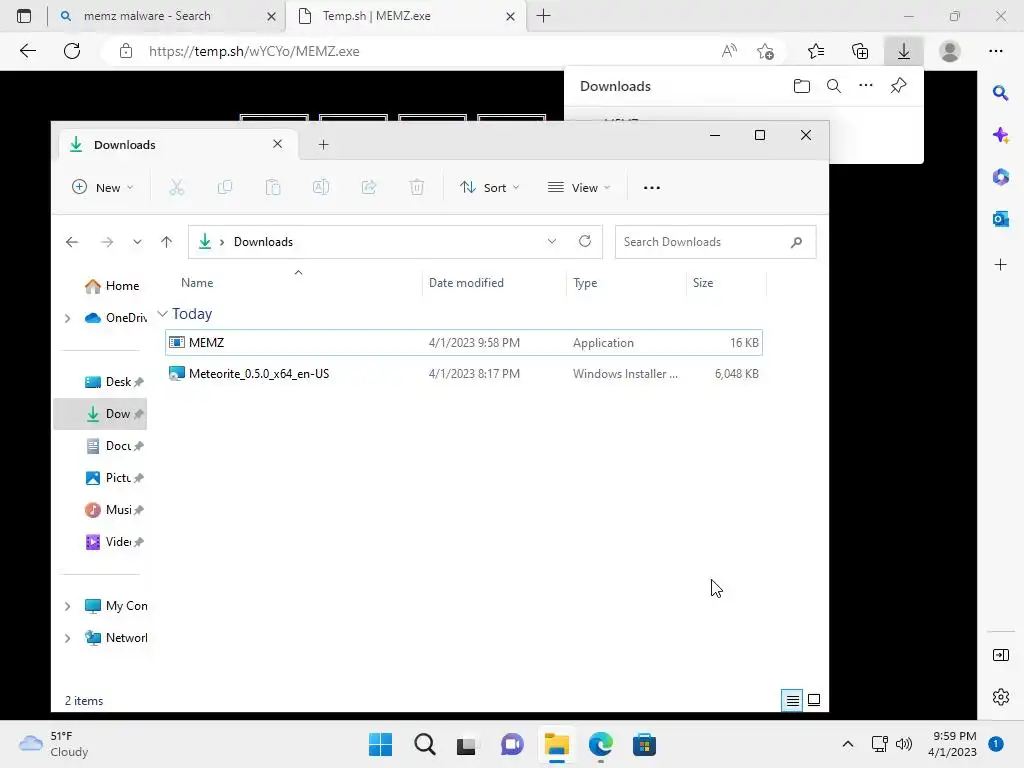Open the Sort dropdown menu
Image resolution: width=1024 pixels, height=768 pixels.
coord(490,187)
